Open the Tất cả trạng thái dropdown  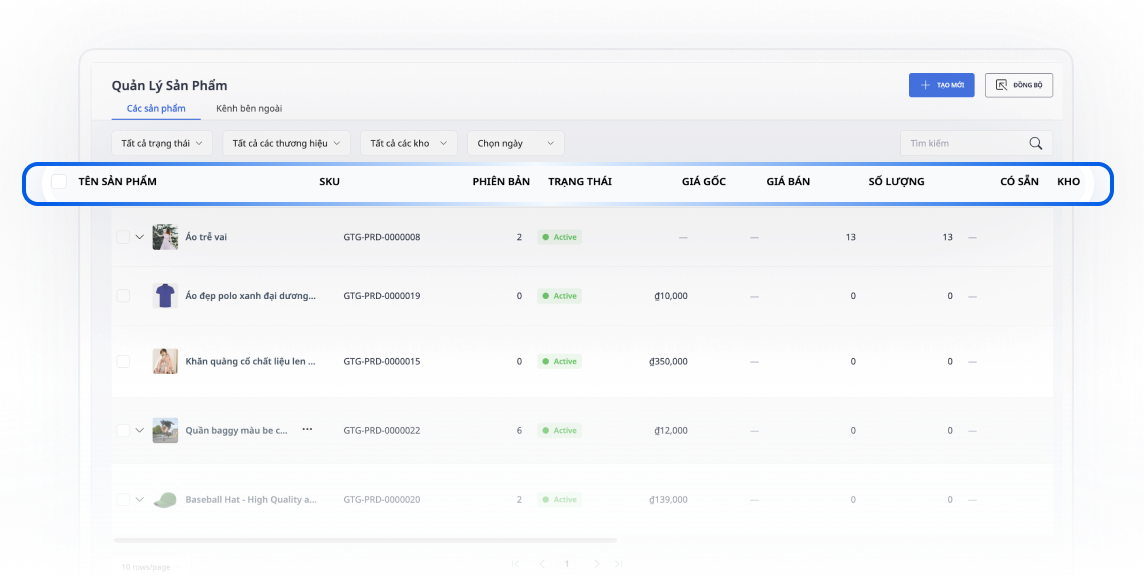click(x=161, y=143)
